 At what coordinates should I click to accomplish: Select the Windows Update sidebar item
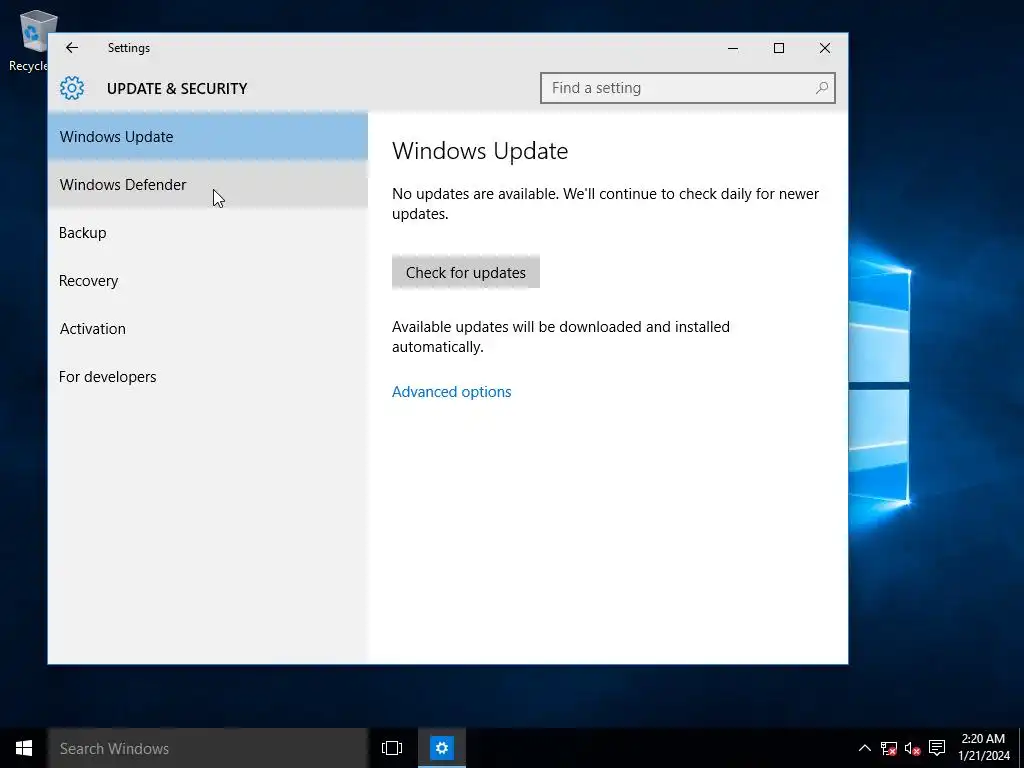tap(208, 136)
